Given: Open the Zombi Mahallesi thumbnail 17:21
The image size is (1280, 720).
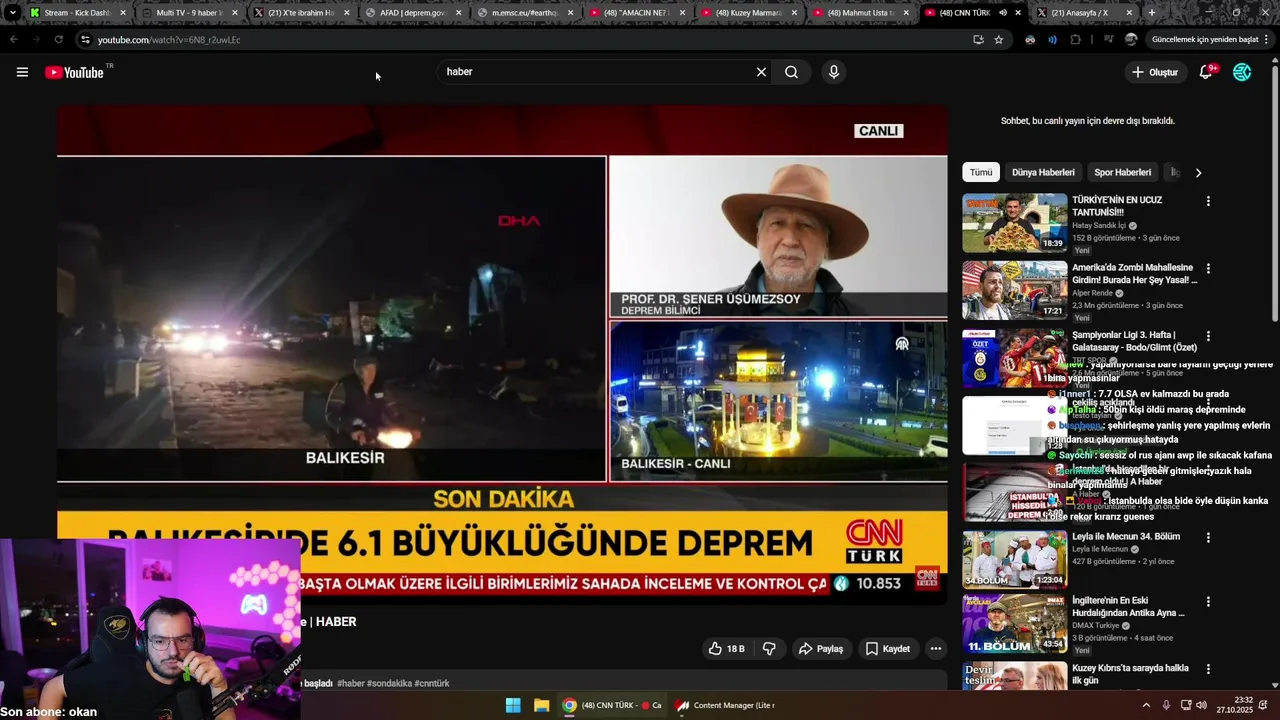Looking at the screenshot, I should coord(1015,290).
